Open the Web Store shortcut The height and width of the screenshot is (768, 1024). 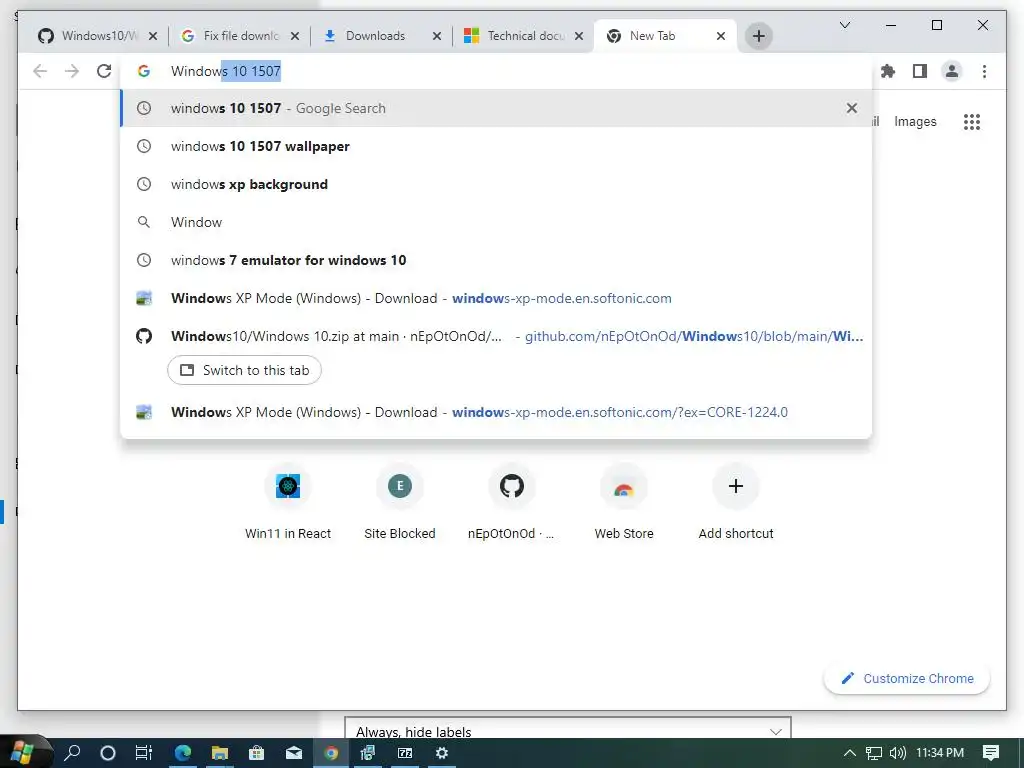point(624,503)
